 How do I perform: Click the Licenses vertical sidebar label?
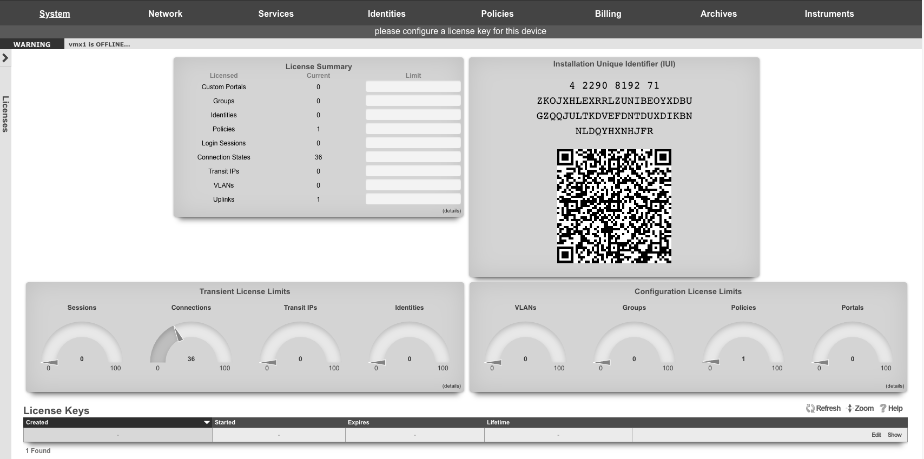(x=5, y=114)
